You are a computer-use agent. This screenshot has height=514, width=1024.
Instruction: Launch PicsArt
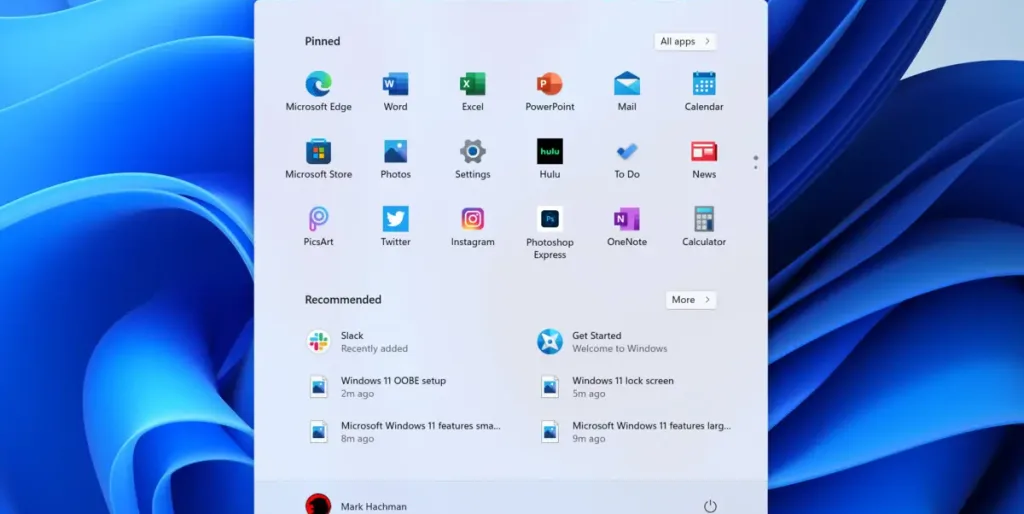tap(319, 226)
